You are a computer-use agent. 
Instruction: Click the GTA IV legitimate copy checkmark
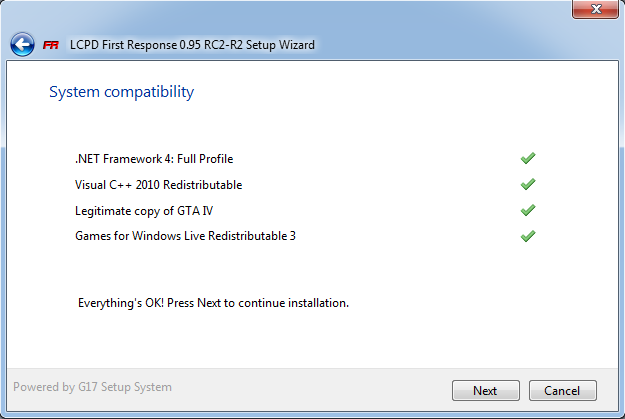click(x=528, y=210)
